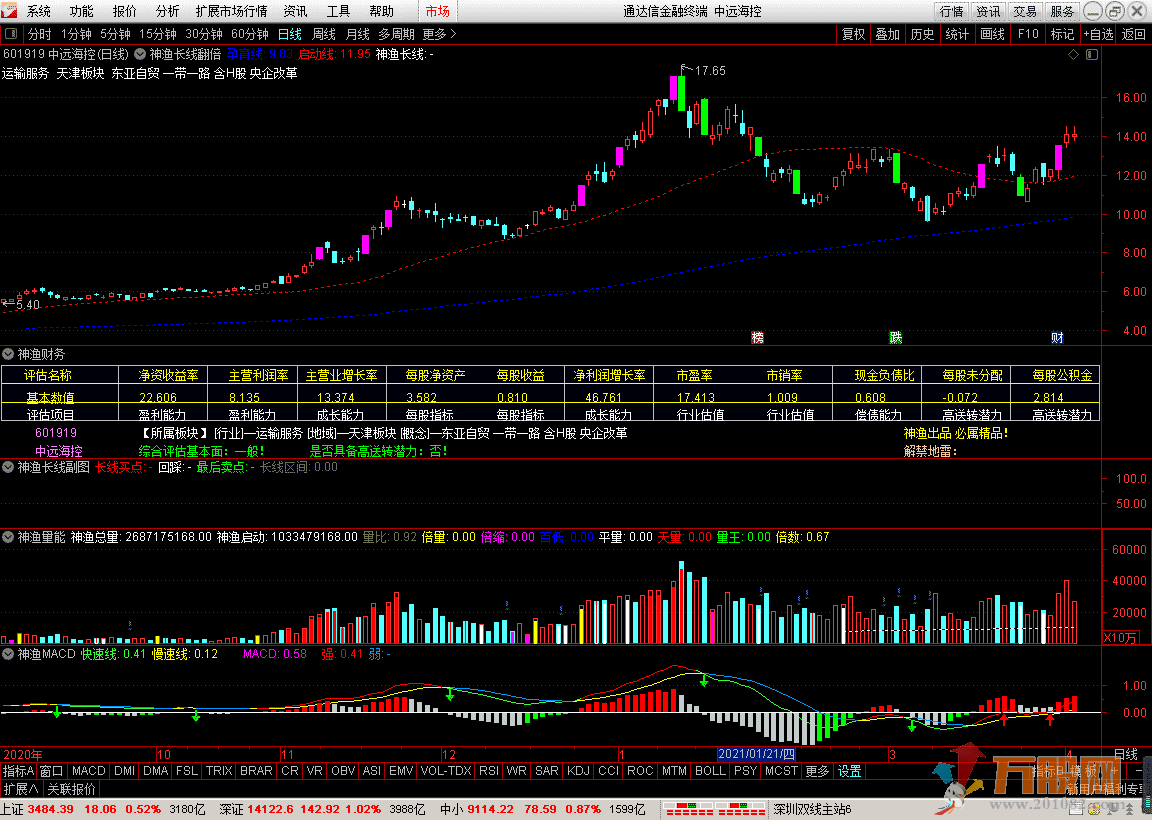Click the 17.65 high price label
The image size is (1152, 821).
tap(710, 71)
